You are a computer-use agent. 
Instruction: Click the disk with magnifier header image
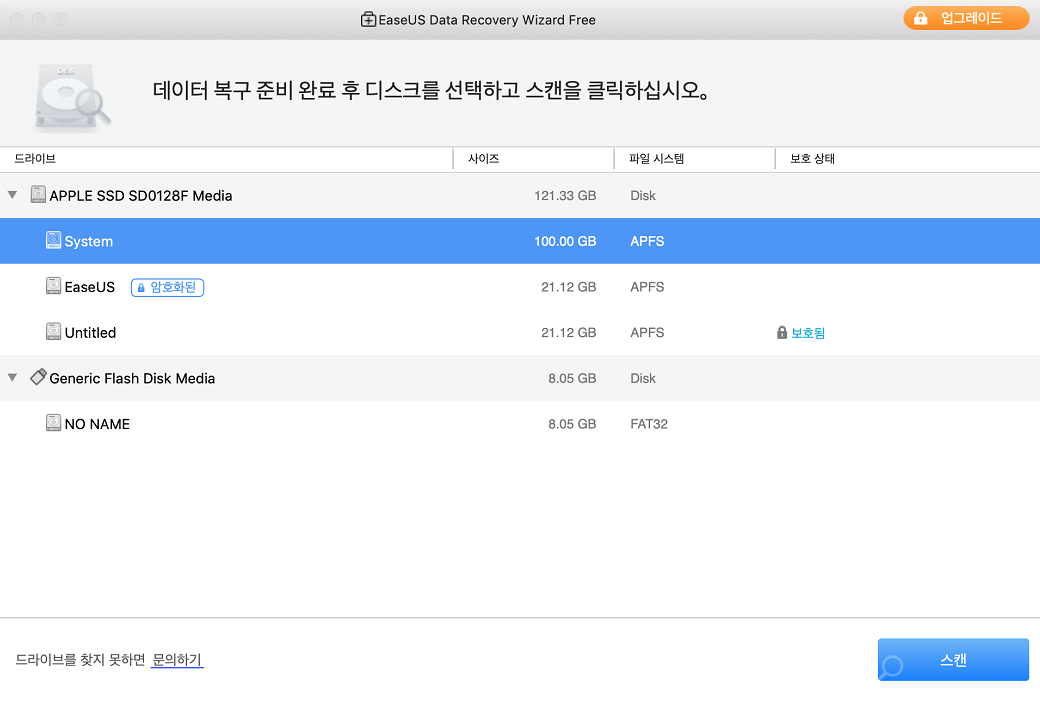(72, 96)
